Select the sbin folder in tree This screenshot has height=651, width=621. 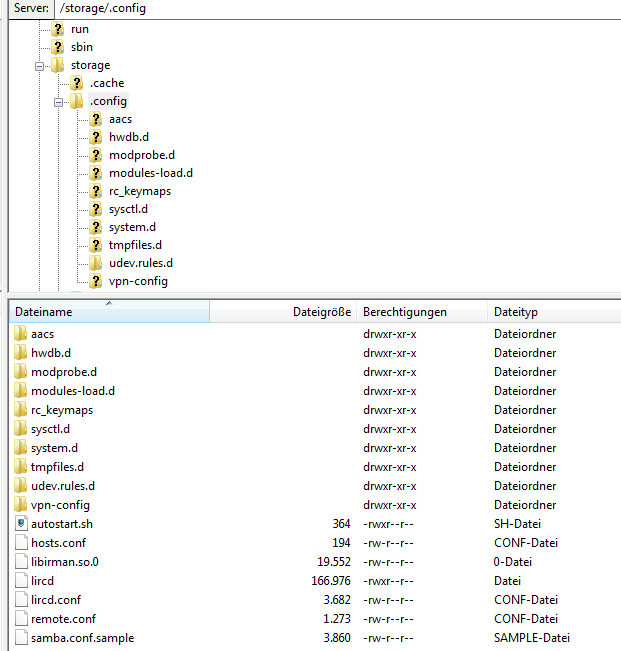coord(81,47)
